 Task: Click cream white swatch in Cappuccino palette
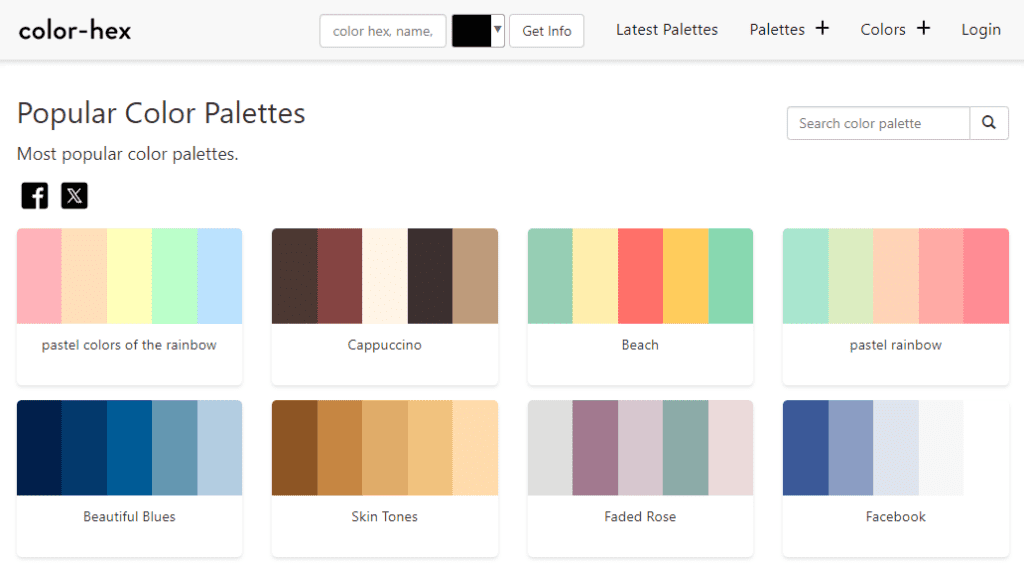385,276
